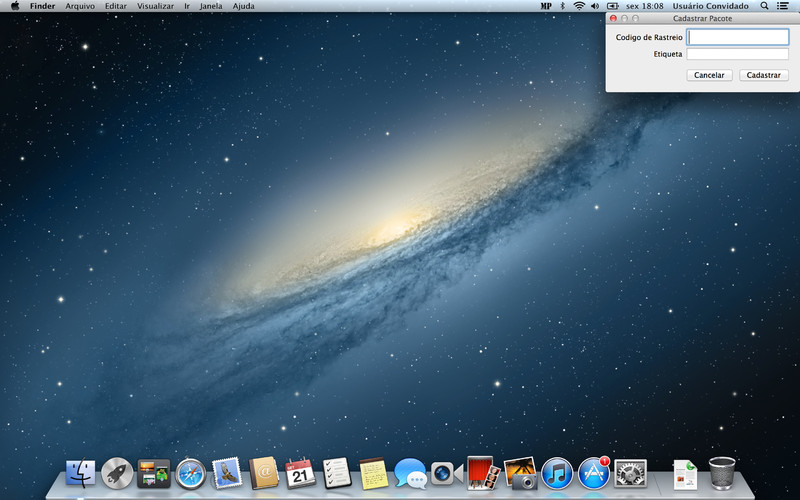This screenshot has height=500, width=800.
Task: Open the Janela menu
Action: pyautogui.click(x=211, y=6)
